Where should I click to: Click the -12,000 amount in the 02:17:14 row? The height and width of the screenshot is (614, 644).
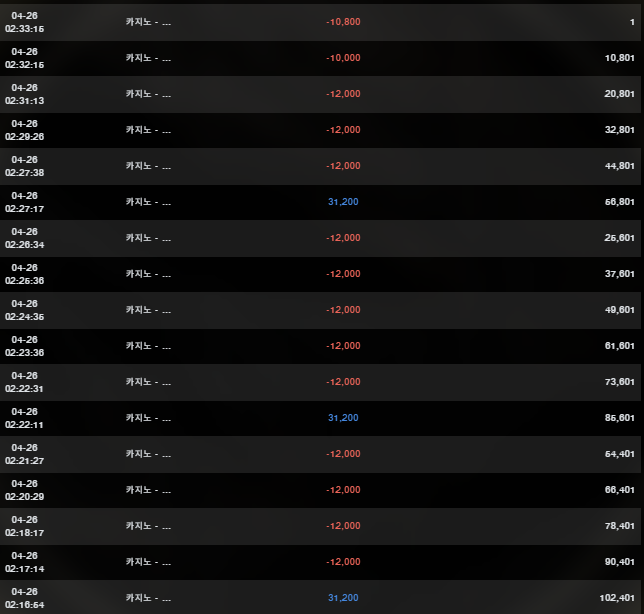(x=343, y=562)
